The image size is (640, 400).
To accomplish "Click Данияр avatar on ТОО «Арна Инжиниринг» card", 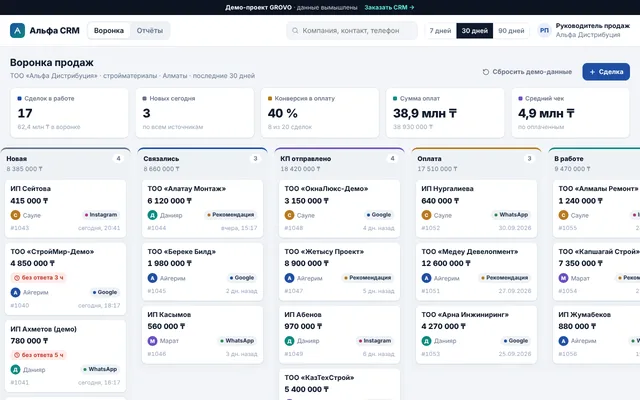I will pyautogui.click(x=427, y=341).
